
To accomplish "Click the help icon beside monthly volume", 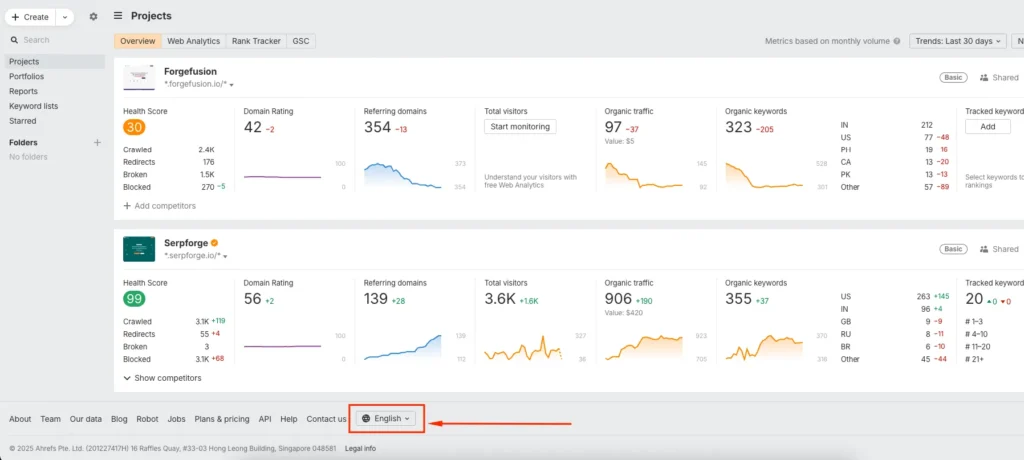I will coord(897,41).
